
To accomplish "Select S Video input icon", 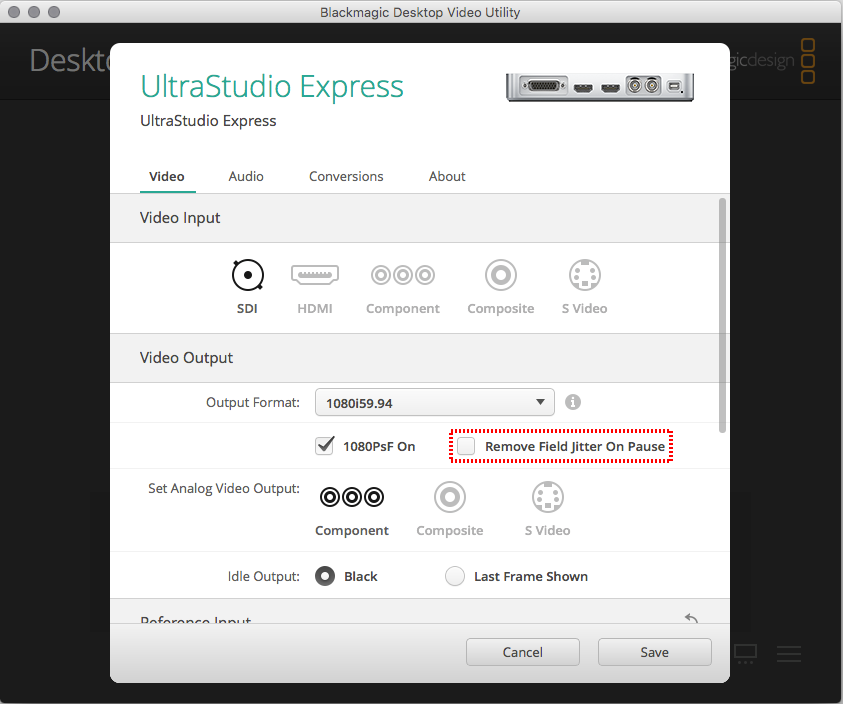I will [585, 275].
